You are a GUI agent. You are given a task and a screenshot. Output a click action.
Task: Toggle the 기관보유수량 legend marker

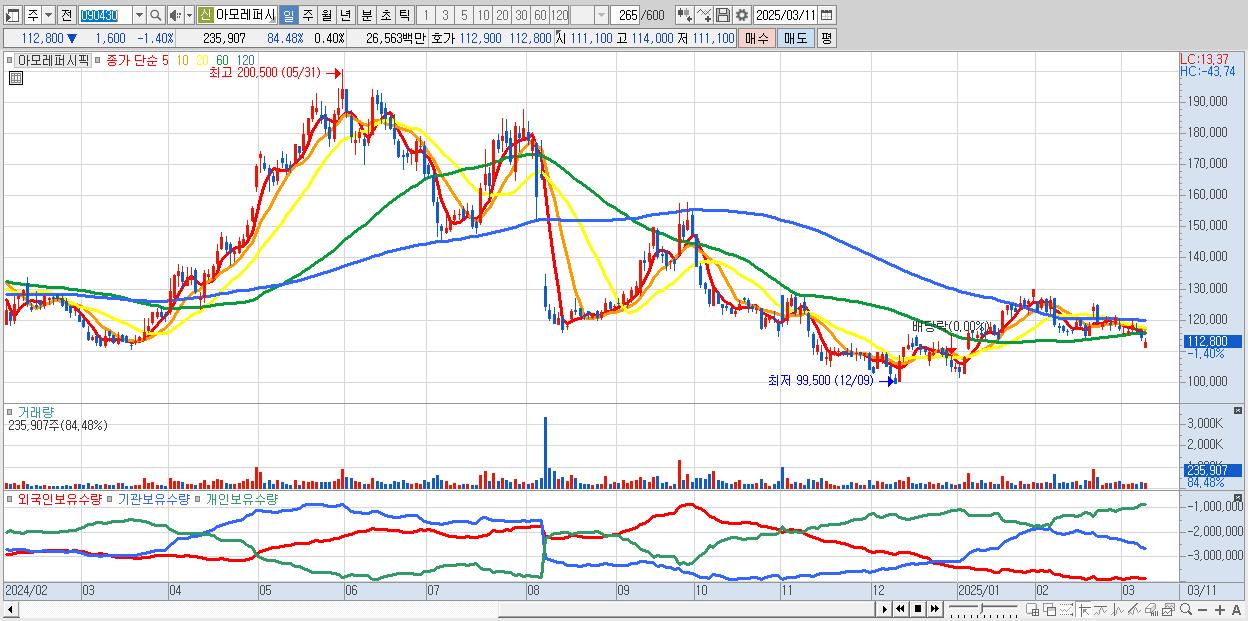pyautogui.click(x=112, y=498)
